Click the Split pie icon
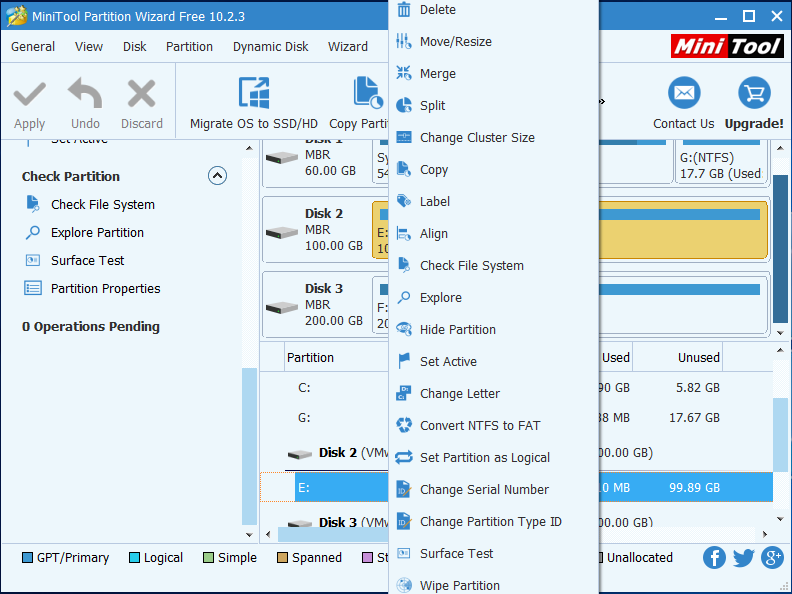The height and width of the screenshot is (594, 792). (404, 105)
